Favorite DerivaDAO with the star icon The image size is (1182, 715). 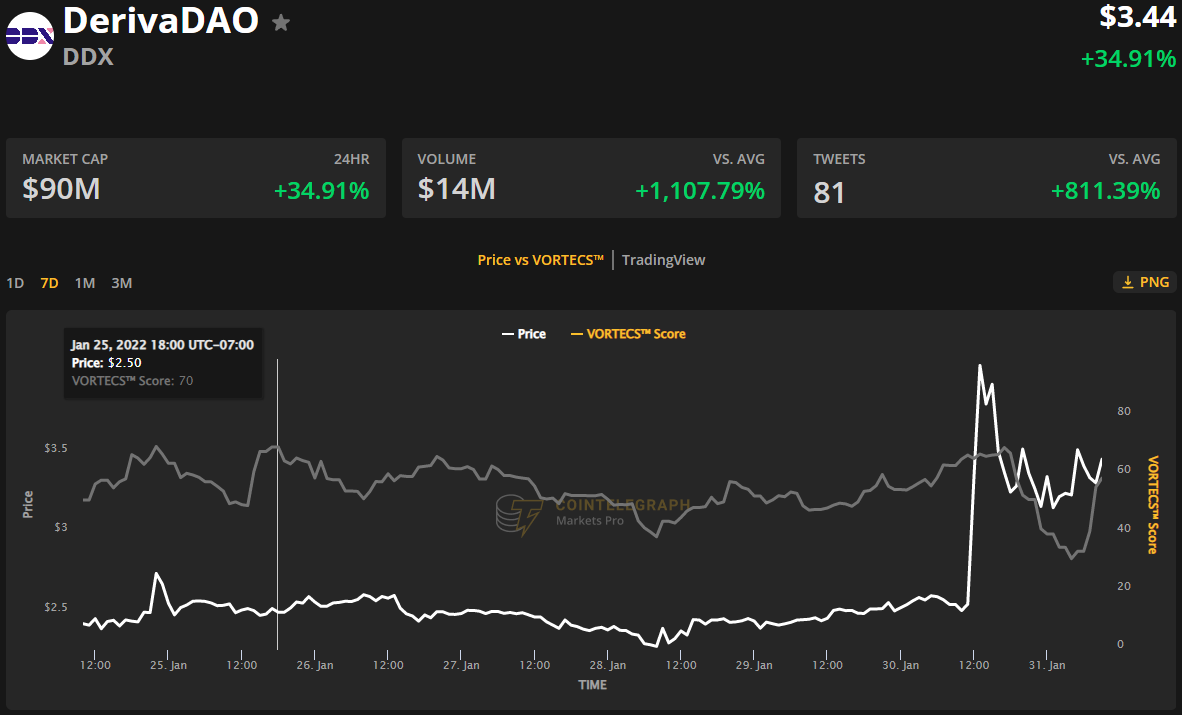281,22
